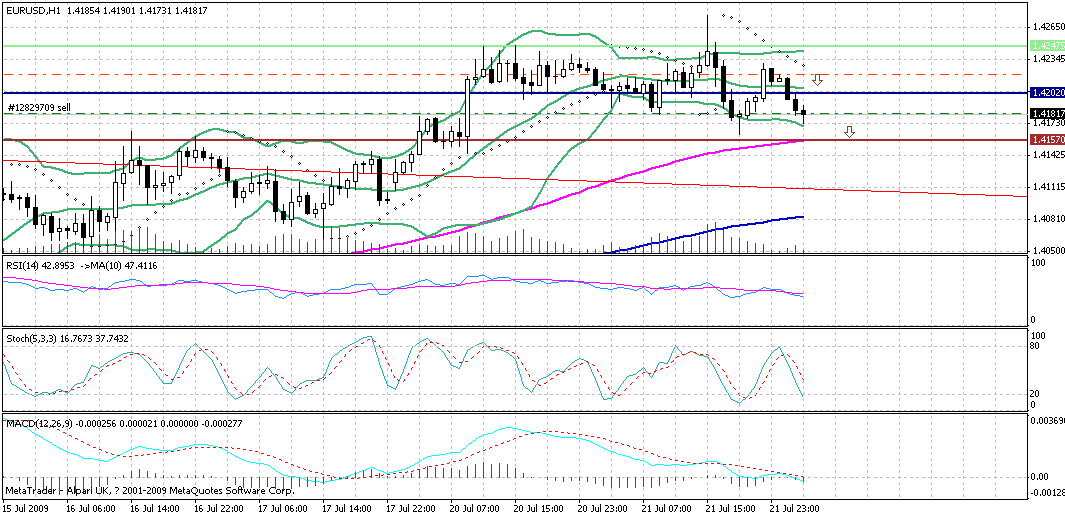
Task: Click the 1.42345 price scale label
Action: (1047, 59)
